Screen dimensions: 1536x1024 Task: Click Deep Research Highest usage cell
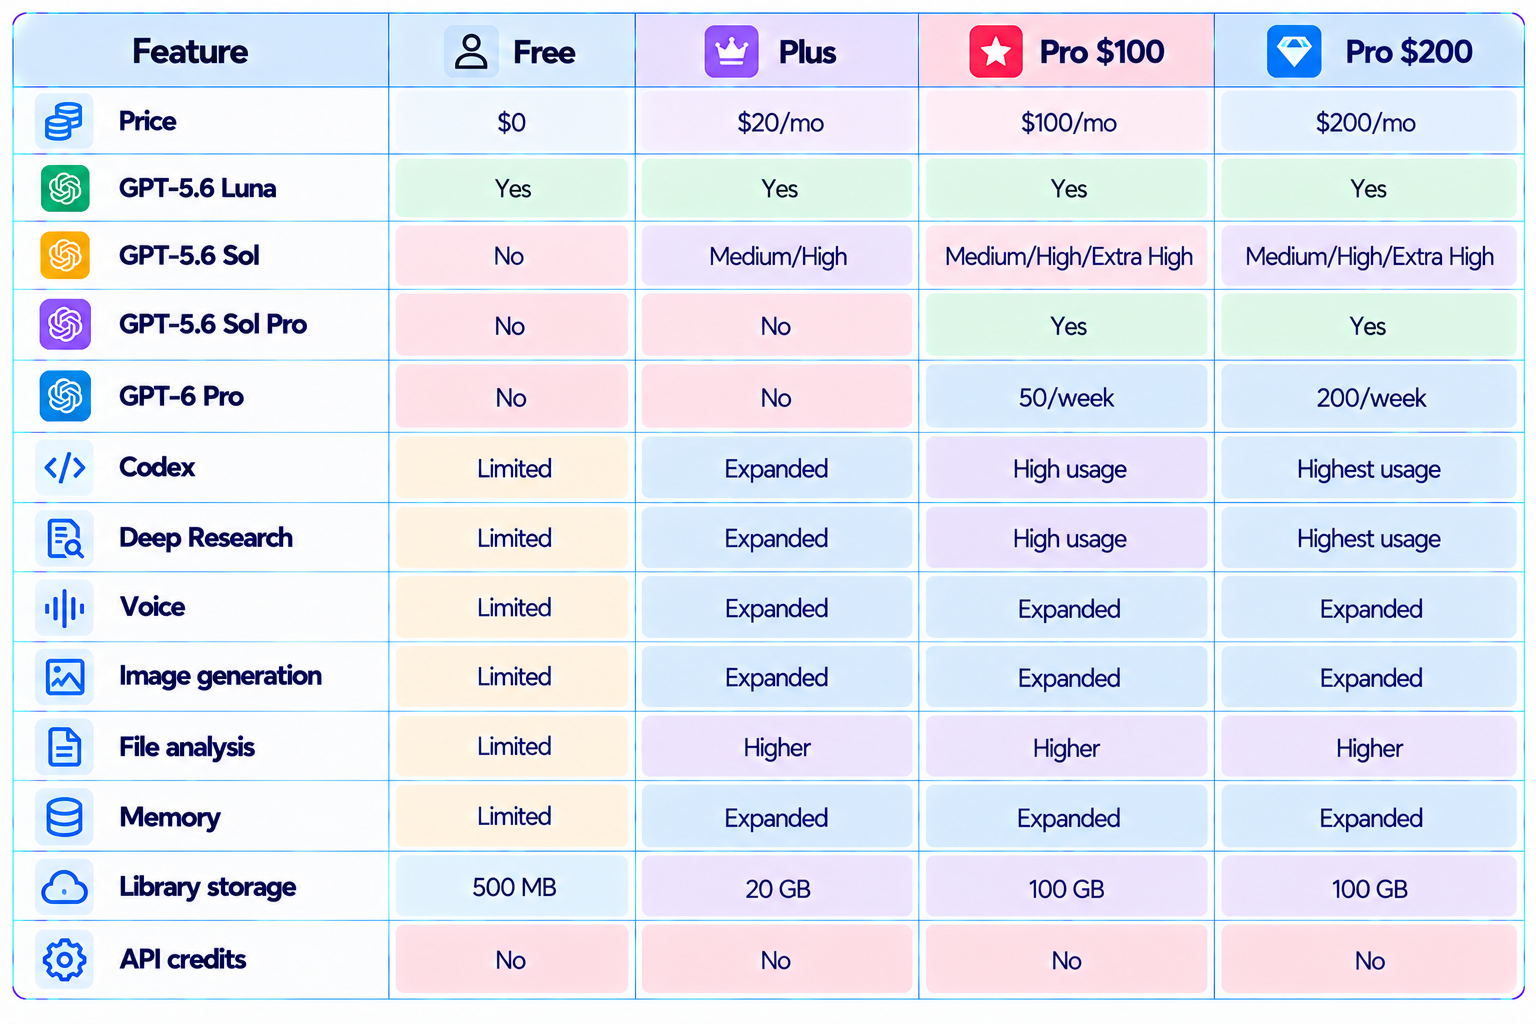click(x=1368, y=538)
